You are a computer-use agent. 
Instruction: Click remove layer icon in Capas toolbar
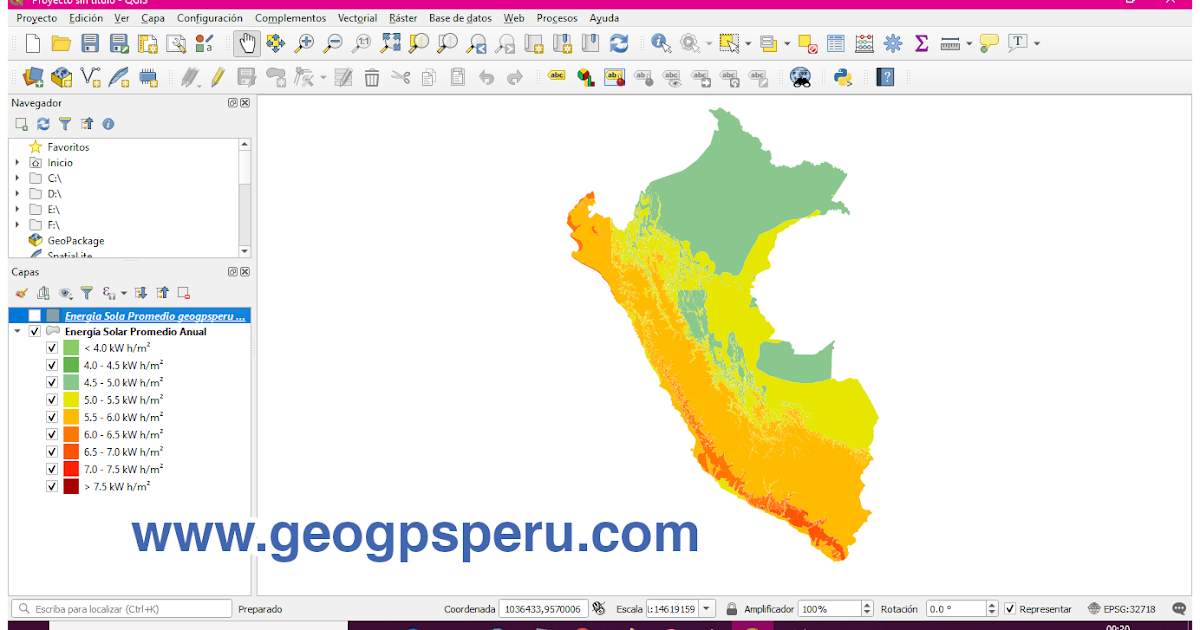(184, 293)
